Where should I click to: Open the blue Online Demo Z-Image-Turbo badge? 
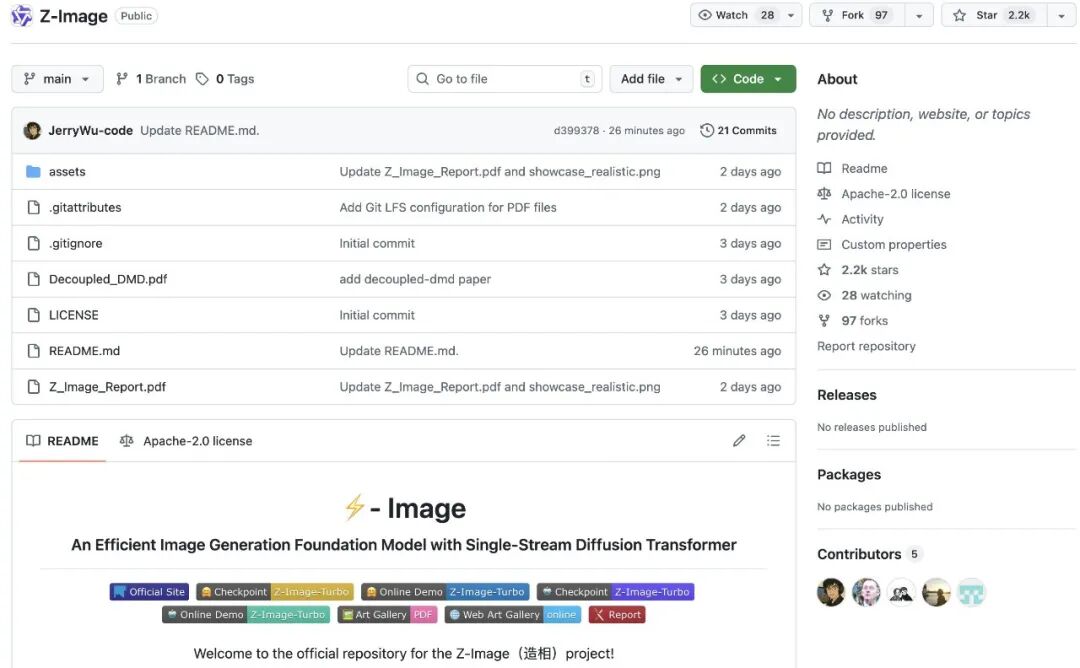tap(445, 592)
